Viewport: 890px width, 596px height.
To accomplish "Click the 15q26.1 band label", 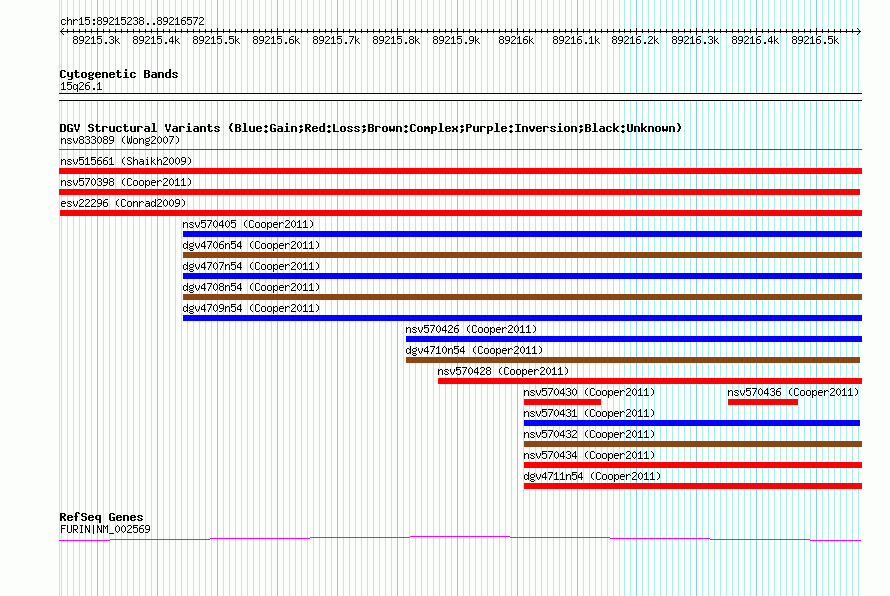I will (x=81, y=86).
